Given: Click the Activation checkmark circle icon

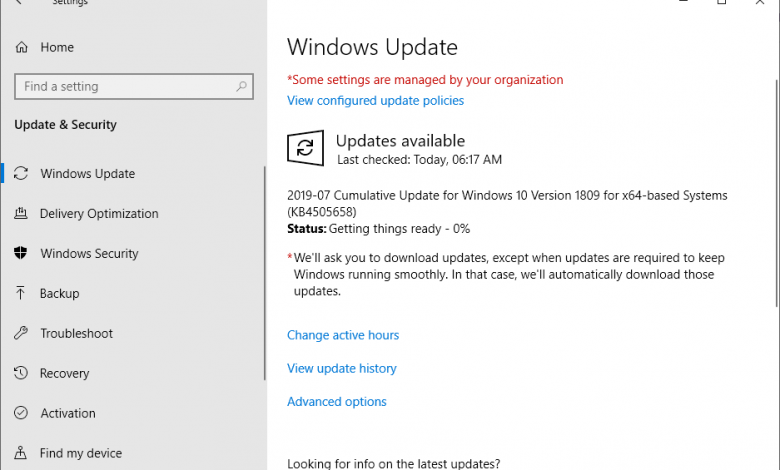Looking at the screenshot, I should pos(21,413).
